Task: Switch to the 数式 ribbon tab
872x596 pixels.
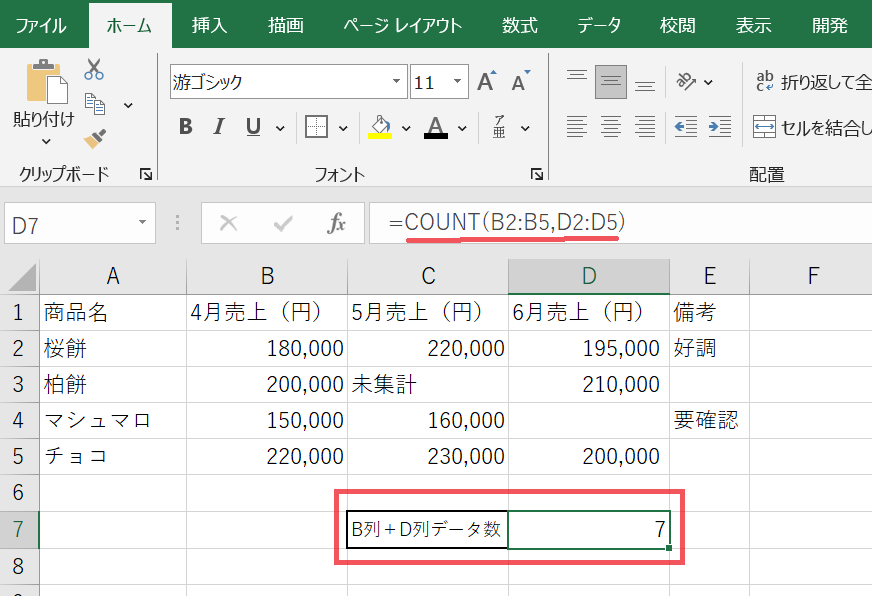Action: [520, 25]
